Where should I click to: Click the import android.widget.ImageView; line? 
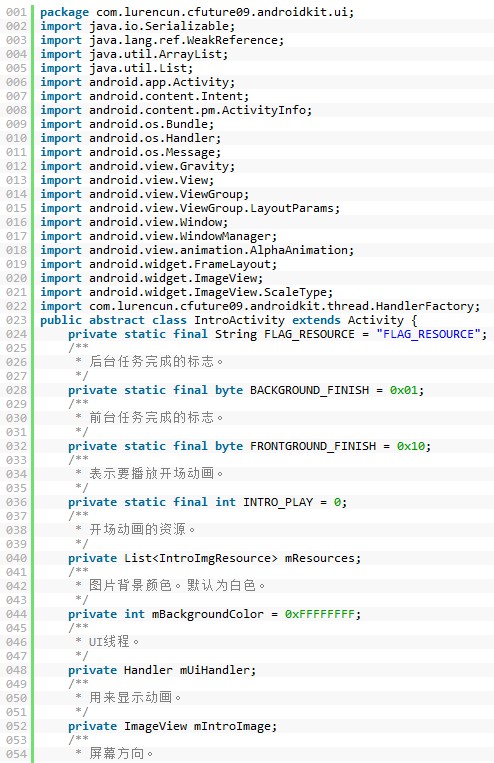[151, 278]
